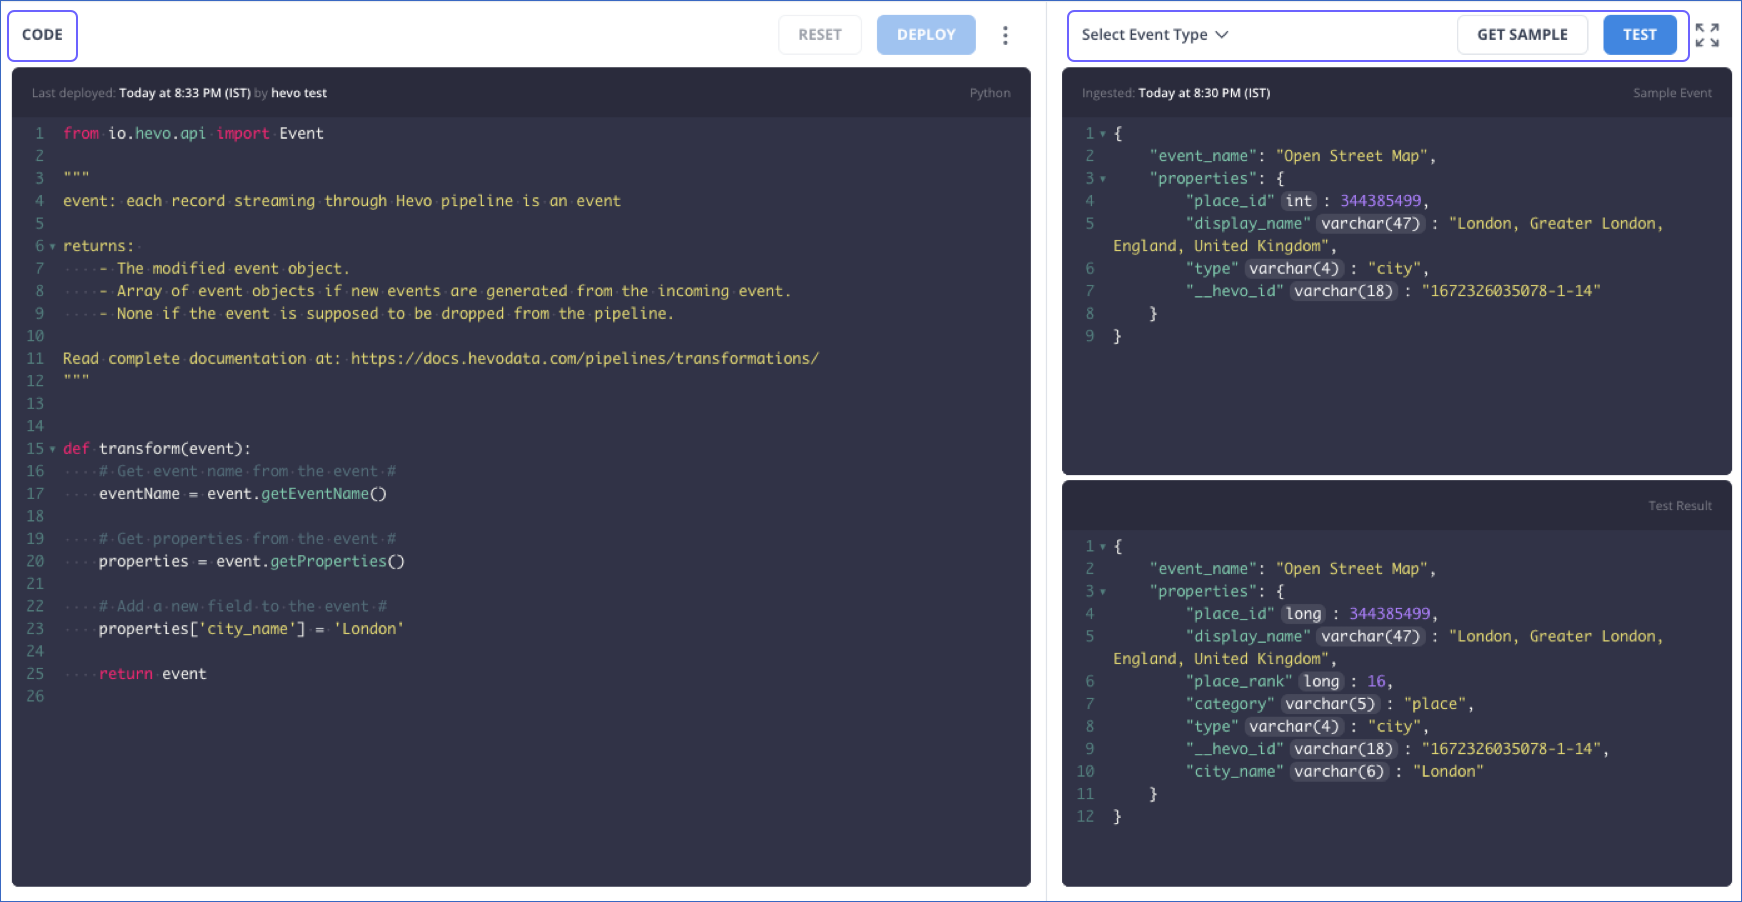
Task: Click '"category"' key in Test Result
Action: pyautogui.click(x=1230, y=704)
